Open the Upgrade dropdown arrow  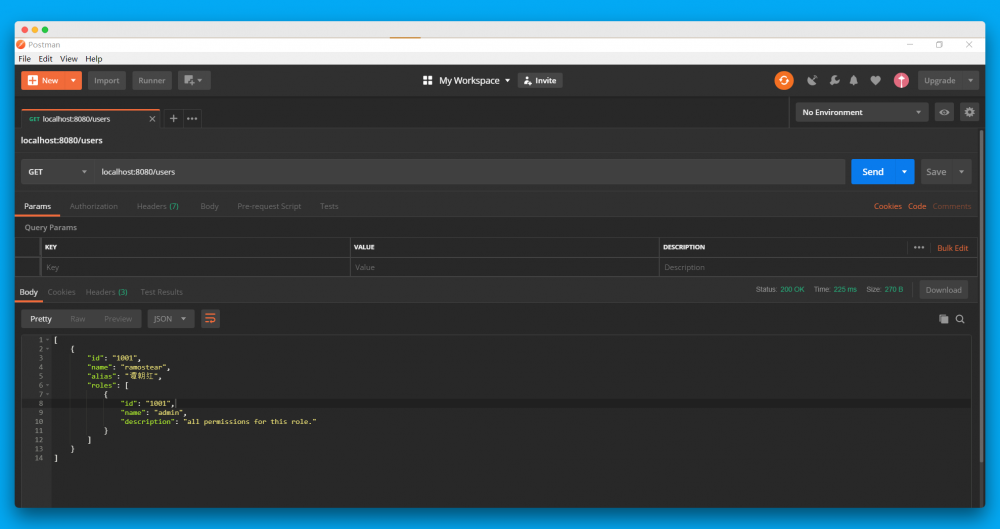[x=970, y=80]
